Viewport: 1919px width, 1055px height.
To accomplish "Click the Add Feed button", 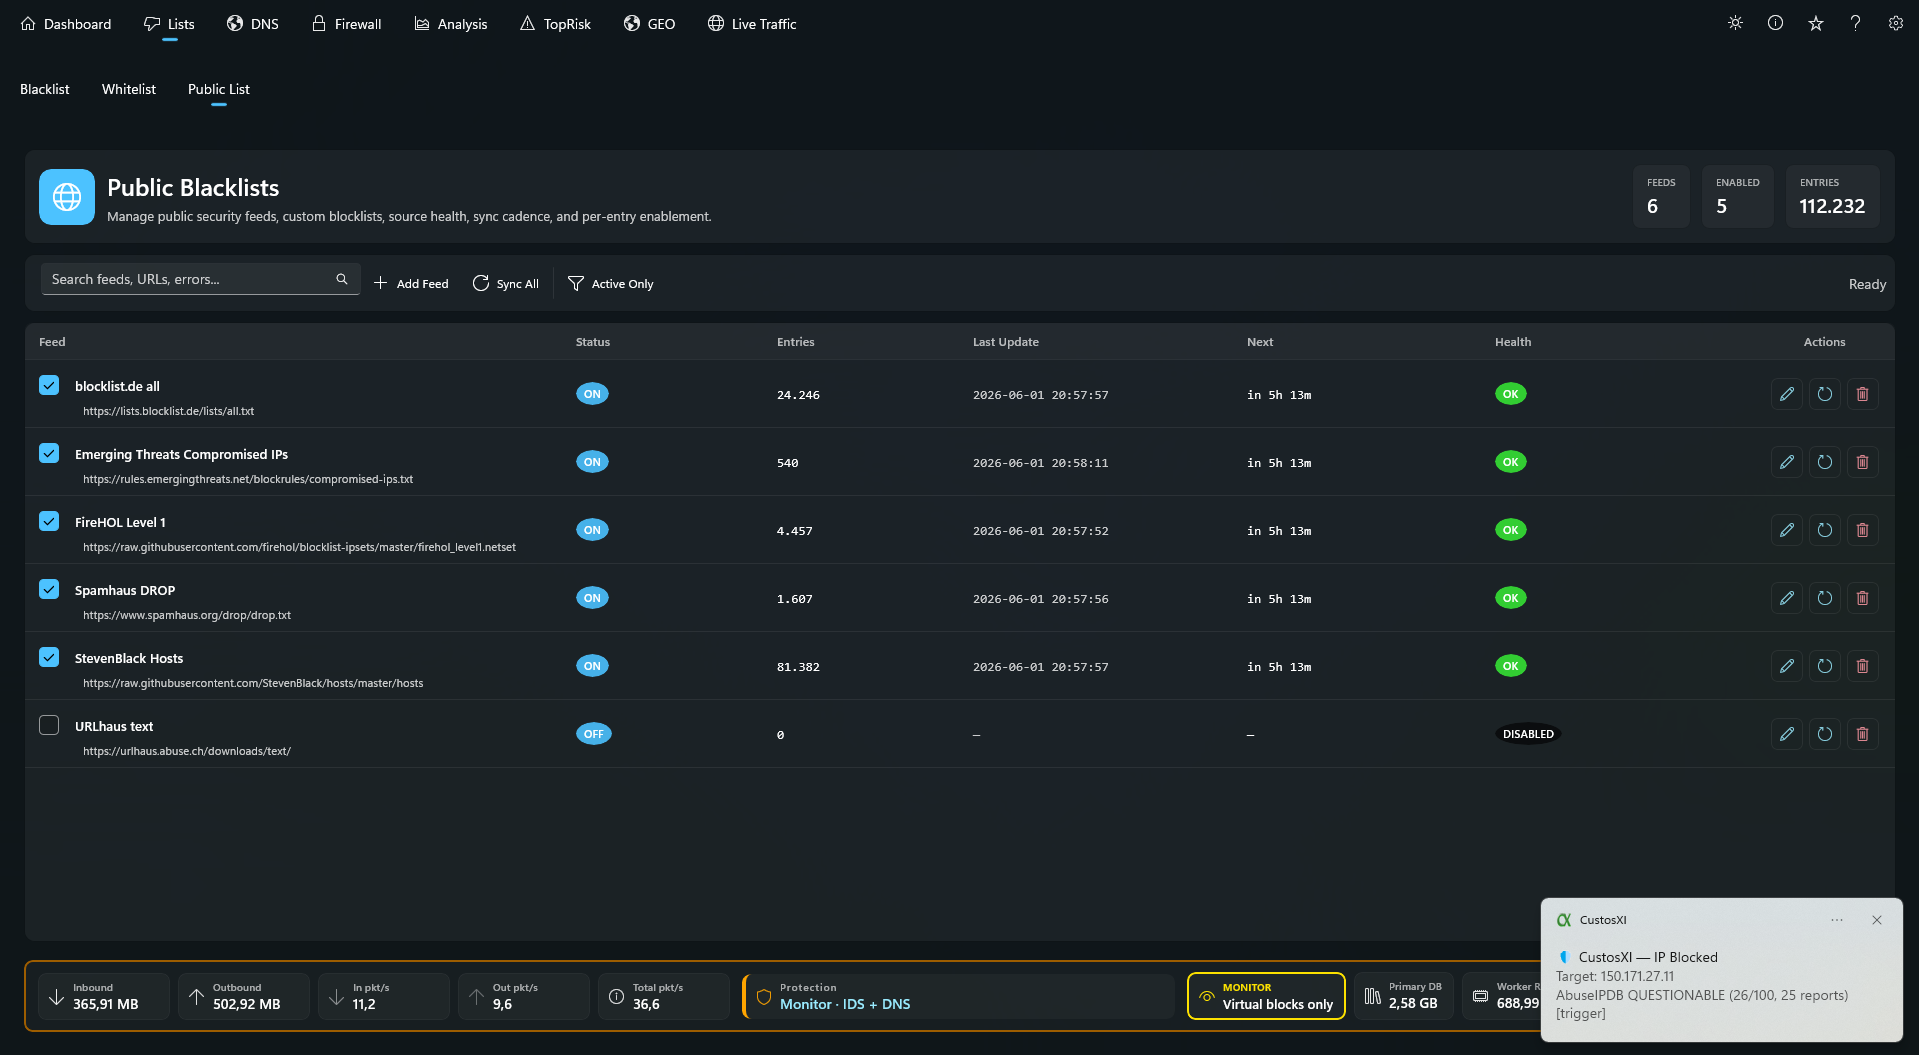I will click(411, 284).
